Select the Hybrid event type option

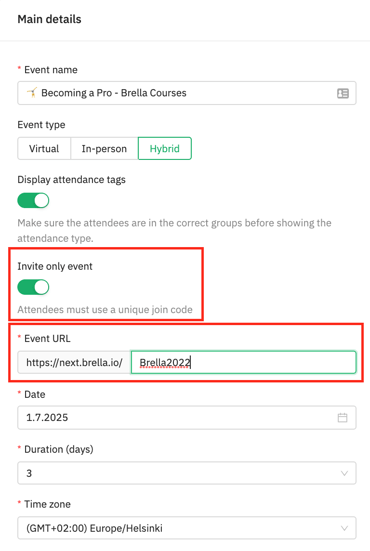coord(165,149)
